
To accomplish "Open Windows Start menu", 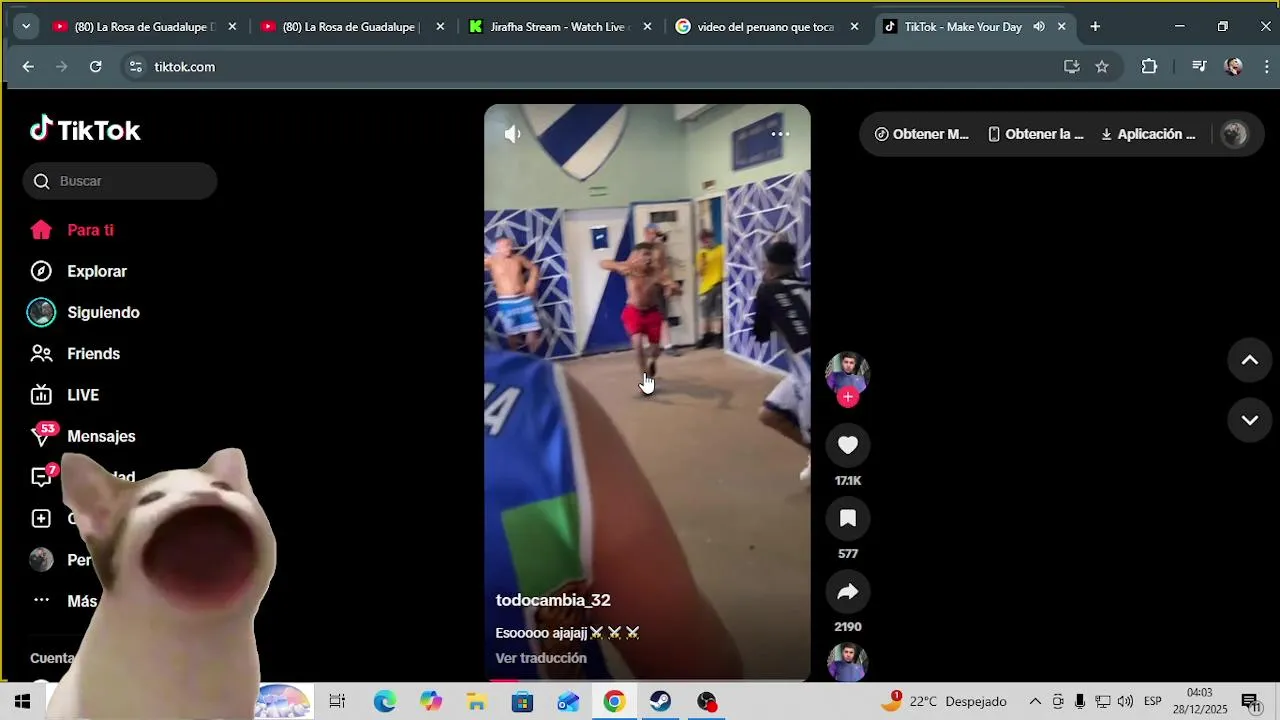I will (x=22, y=702).
